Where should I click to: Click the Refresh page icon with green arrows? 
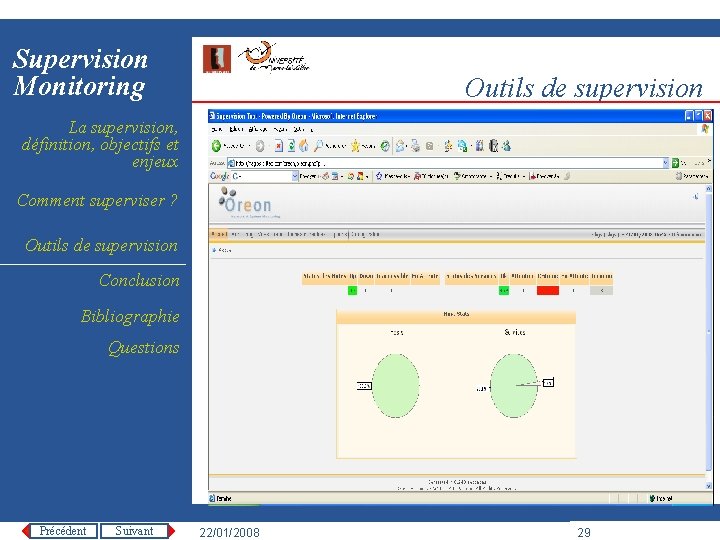click(291, 146)
